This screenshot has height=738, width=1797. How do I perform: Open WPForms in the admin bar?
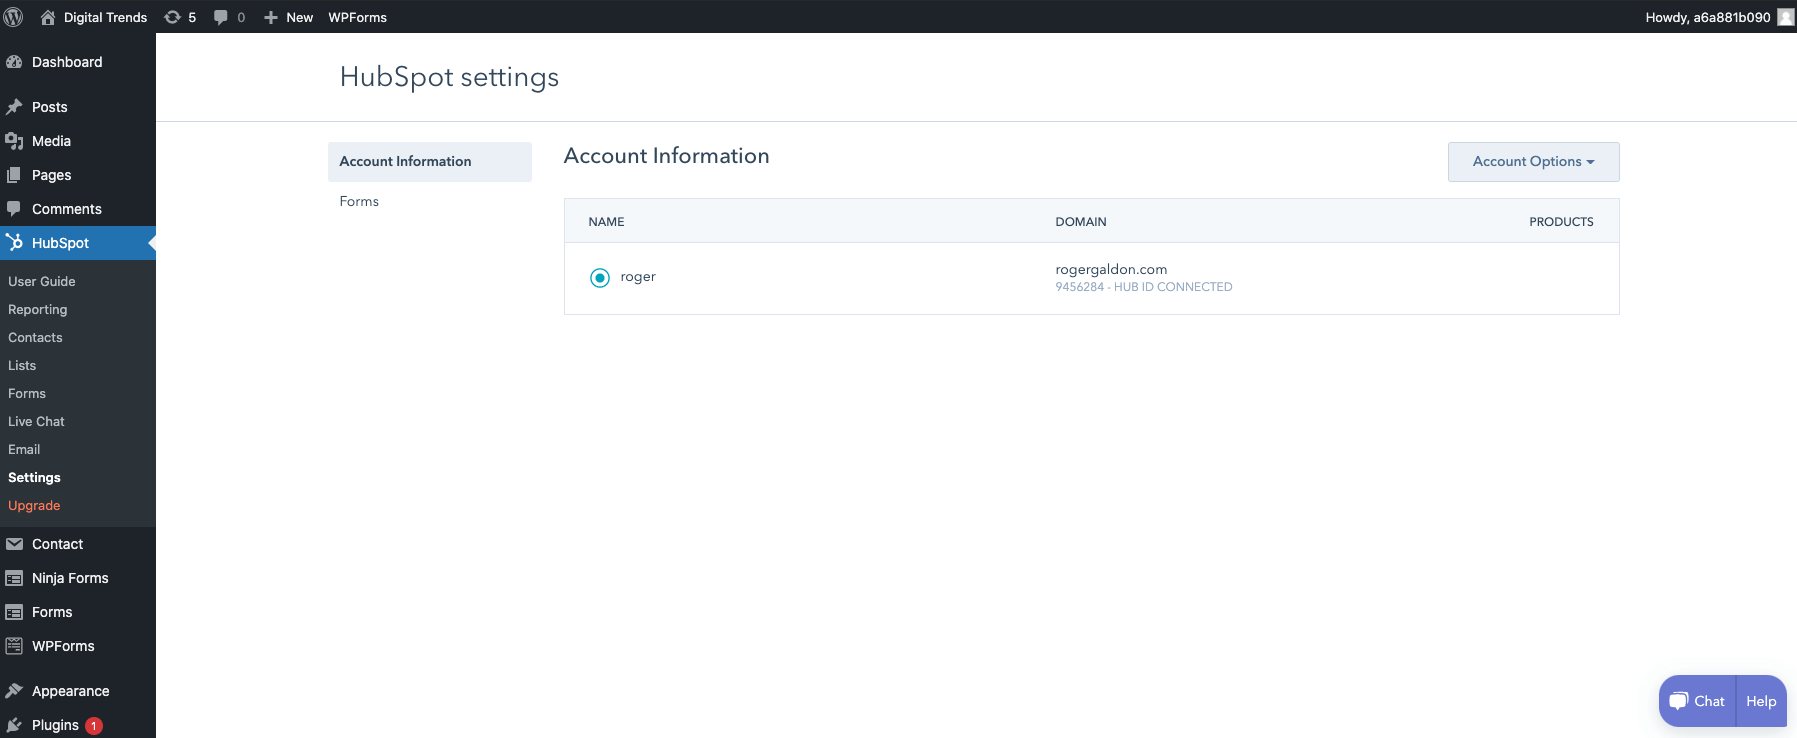coord(358,17)
